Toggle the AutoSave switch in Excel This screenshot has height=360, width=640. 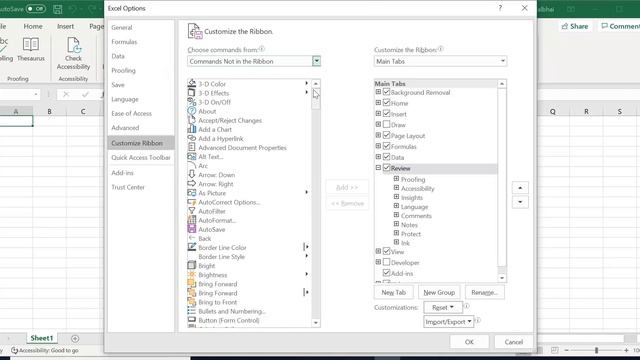coord(36,9)
